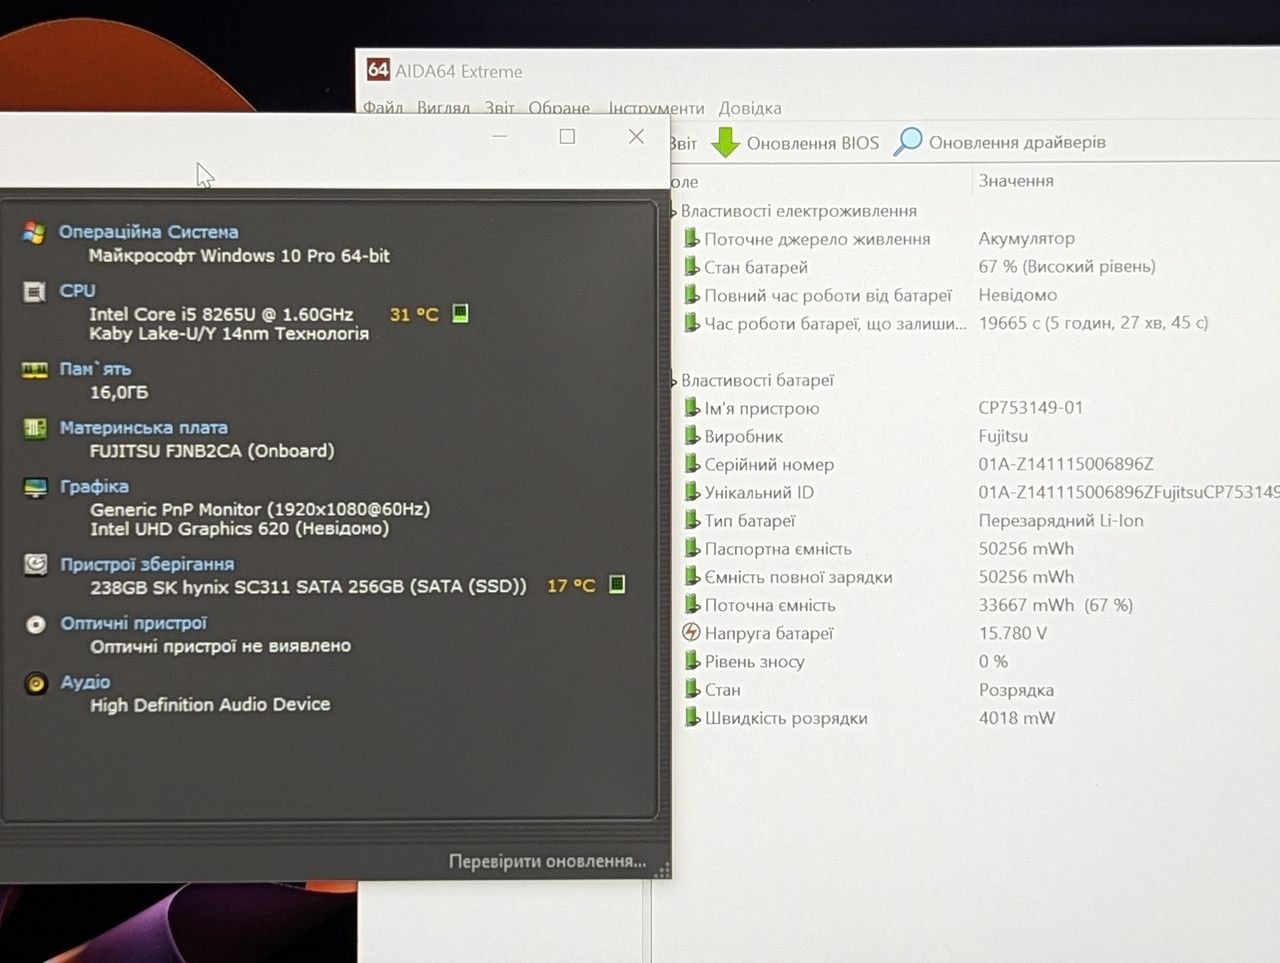Click the monitor Graphics icon
The image size is (1280, 963).
coord(35,488)
